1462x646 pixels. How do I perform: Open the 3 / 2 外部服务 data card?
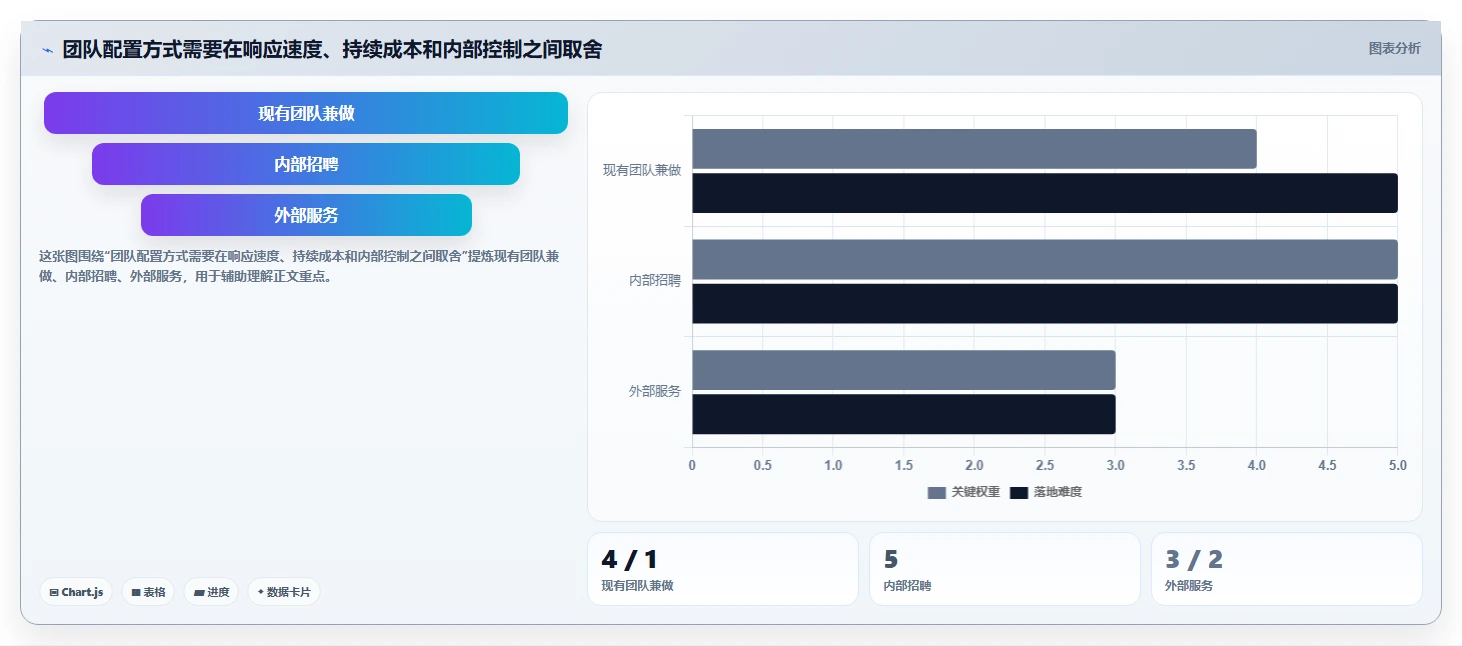click(1286, 569)
